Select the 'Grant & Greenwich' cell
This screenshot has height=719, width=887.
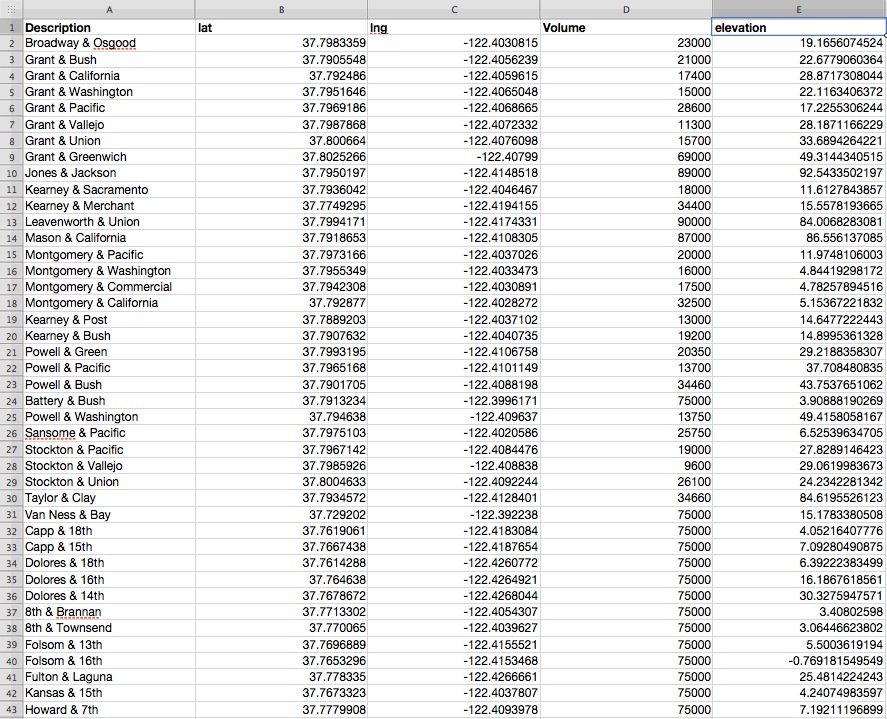[x=109, y=157]
